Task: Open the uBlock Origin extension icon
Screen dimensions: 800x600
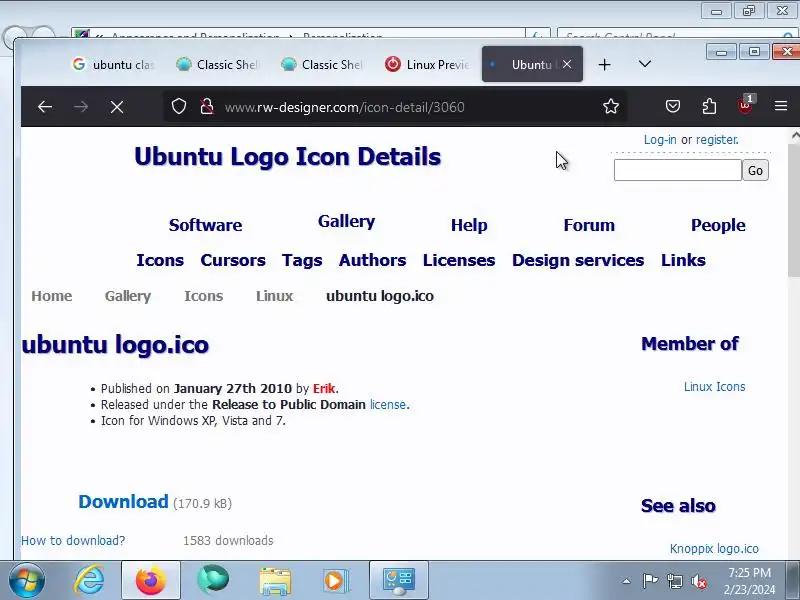Action: [x=745, y=105]
